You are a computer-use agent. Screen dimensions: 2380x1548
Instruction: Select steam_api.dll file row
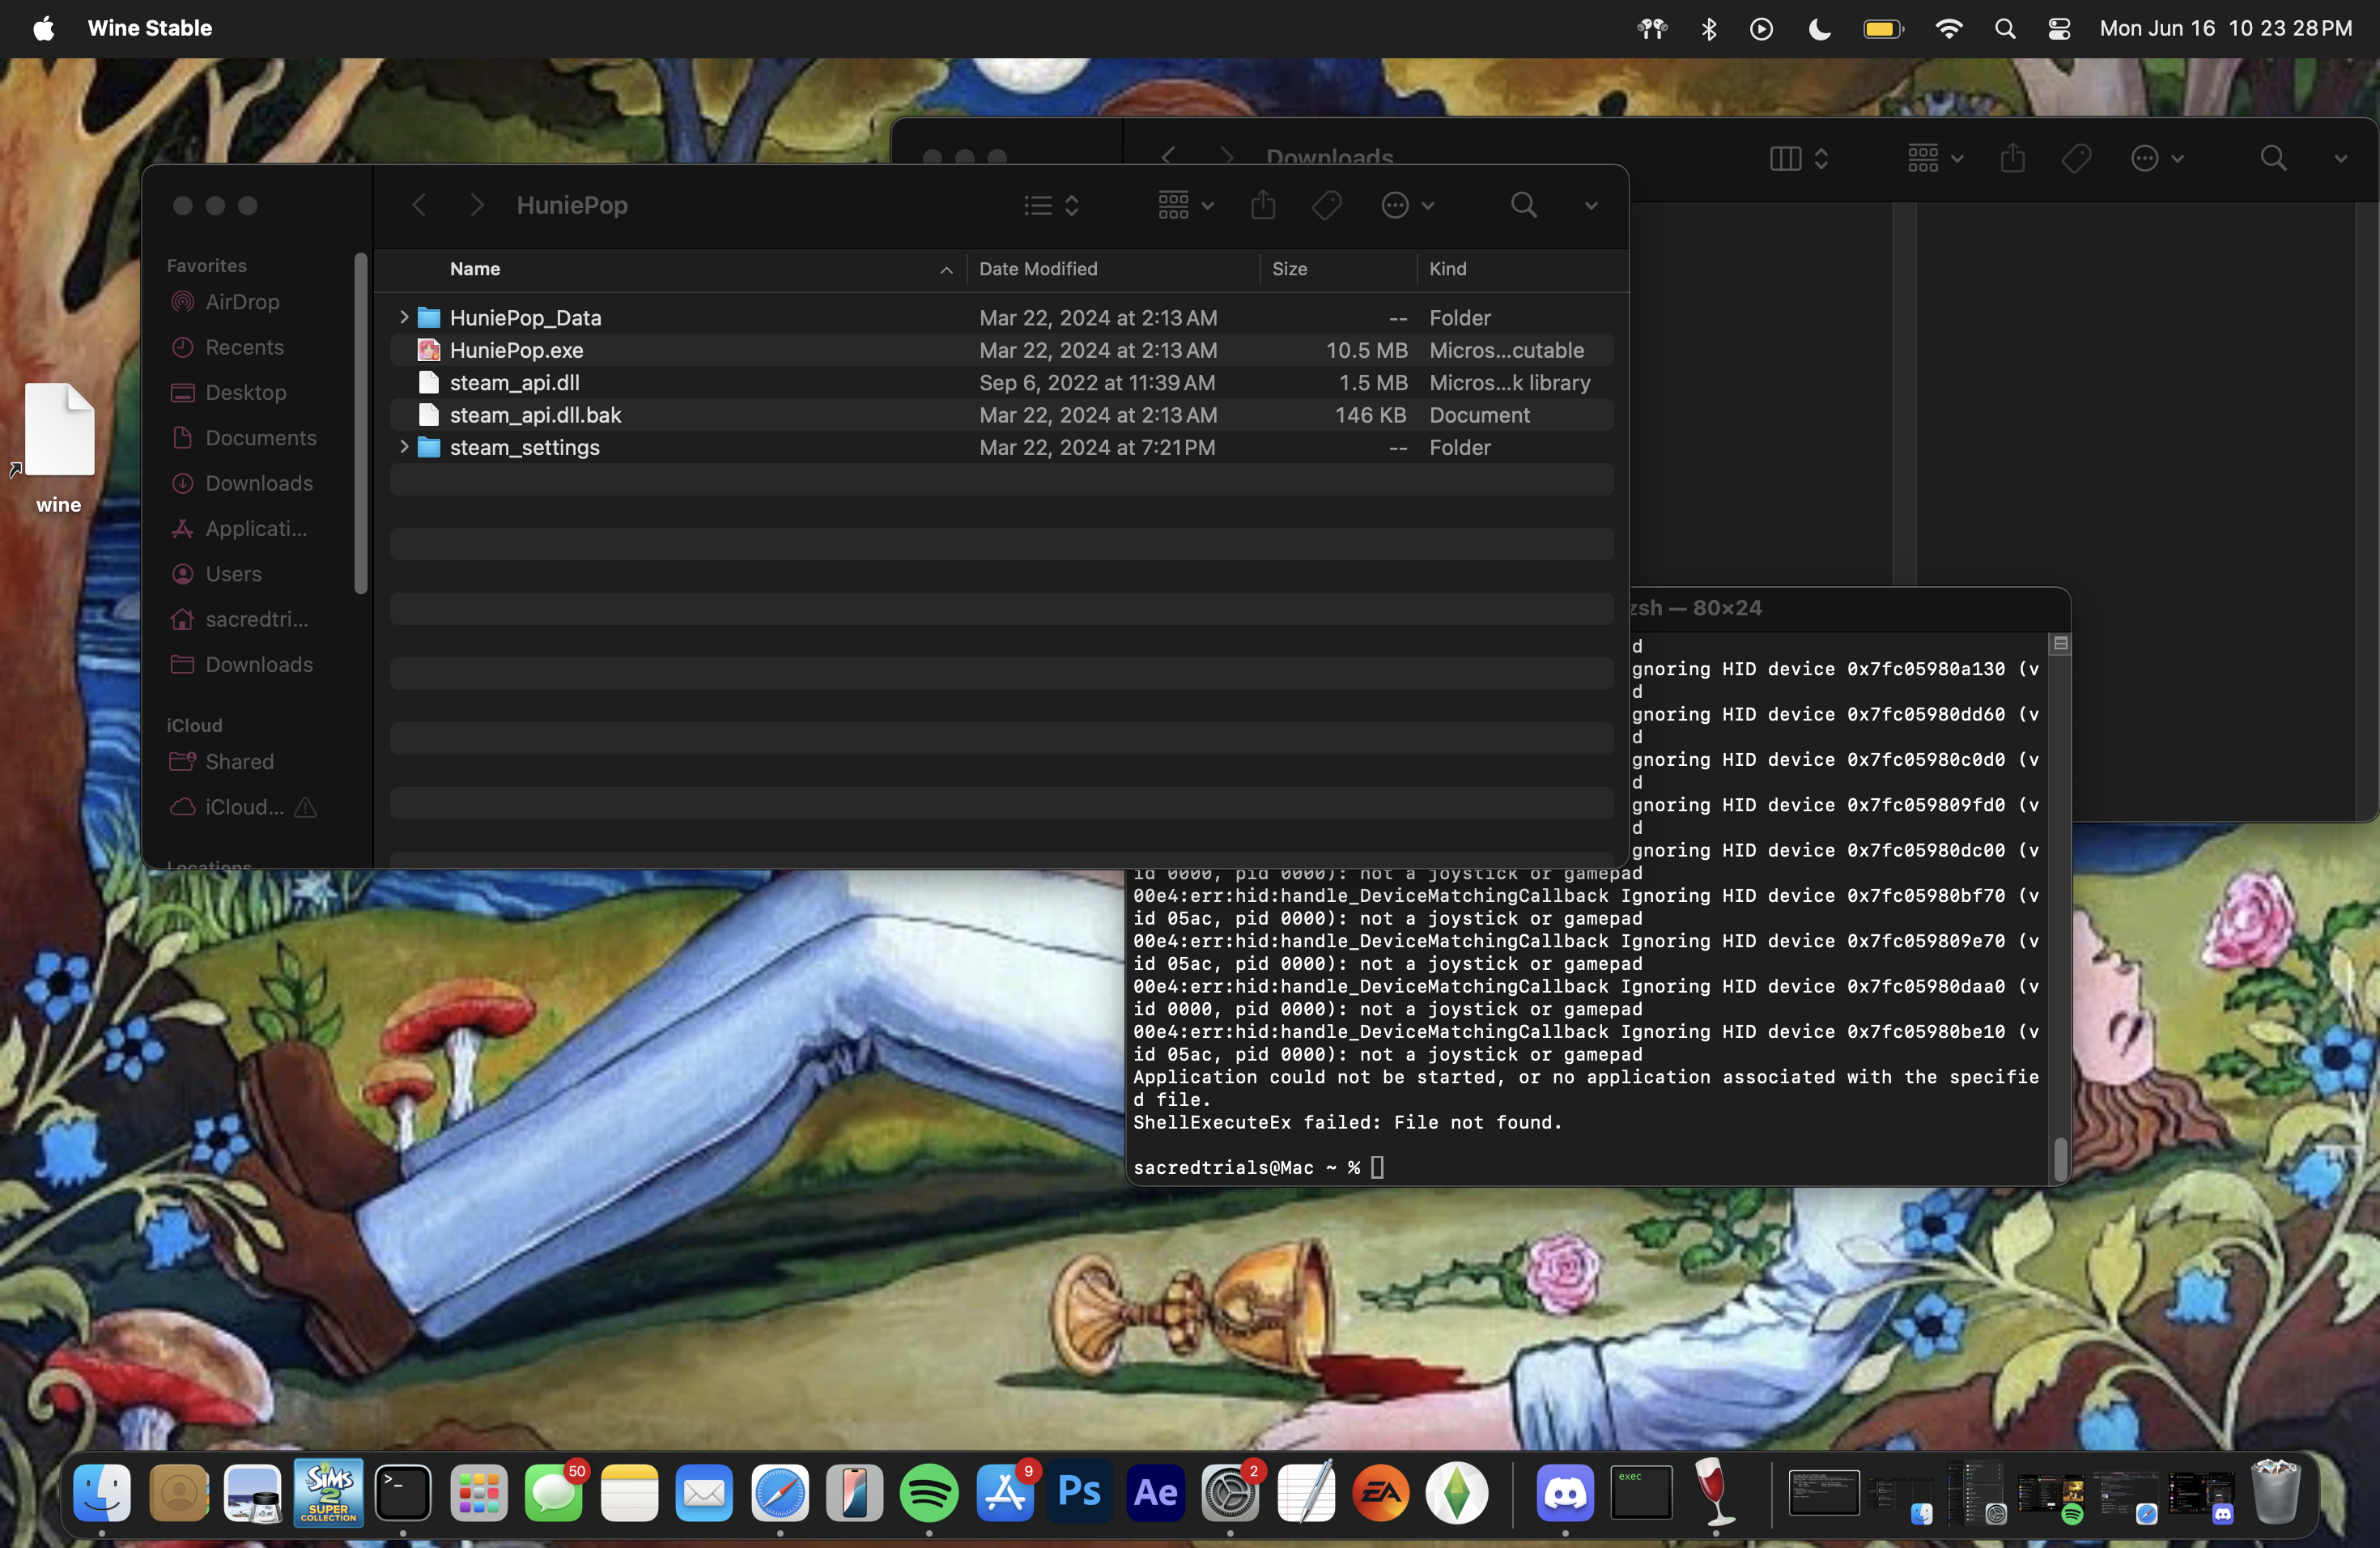coord(1001,382)
